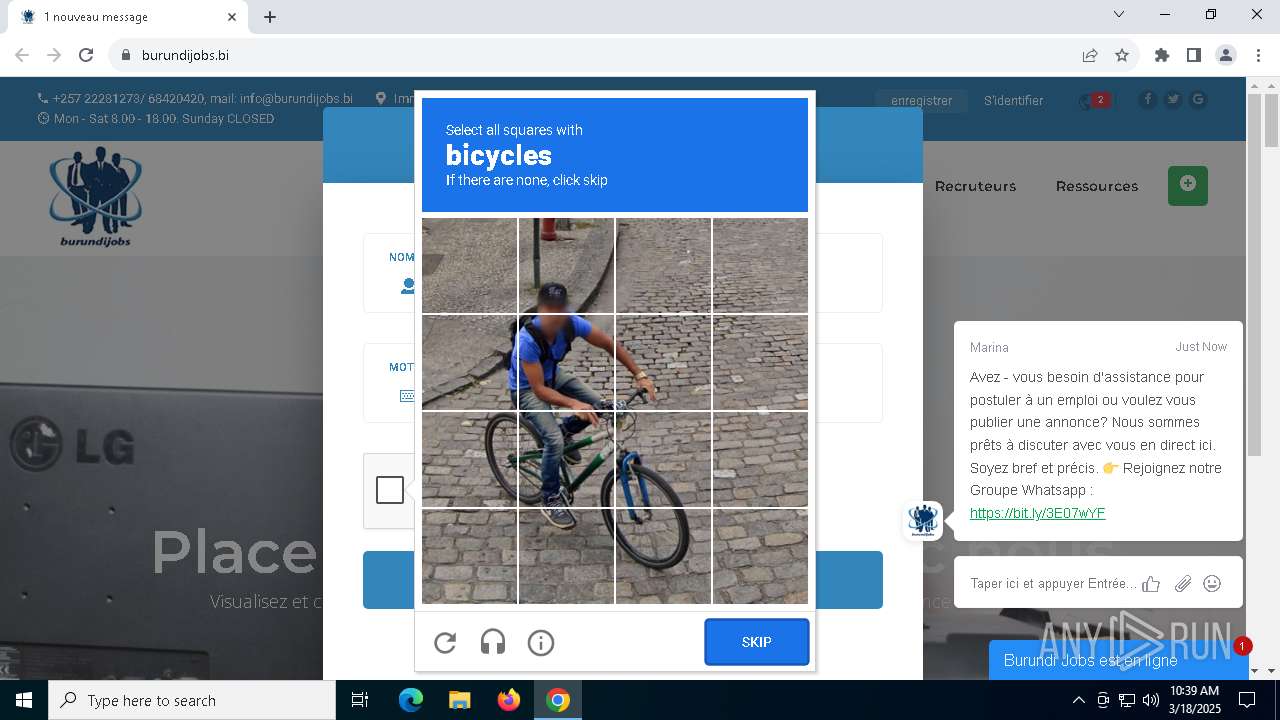Select captcha tile with rider's shoe
1280x720 pixels.
[566, 557]
